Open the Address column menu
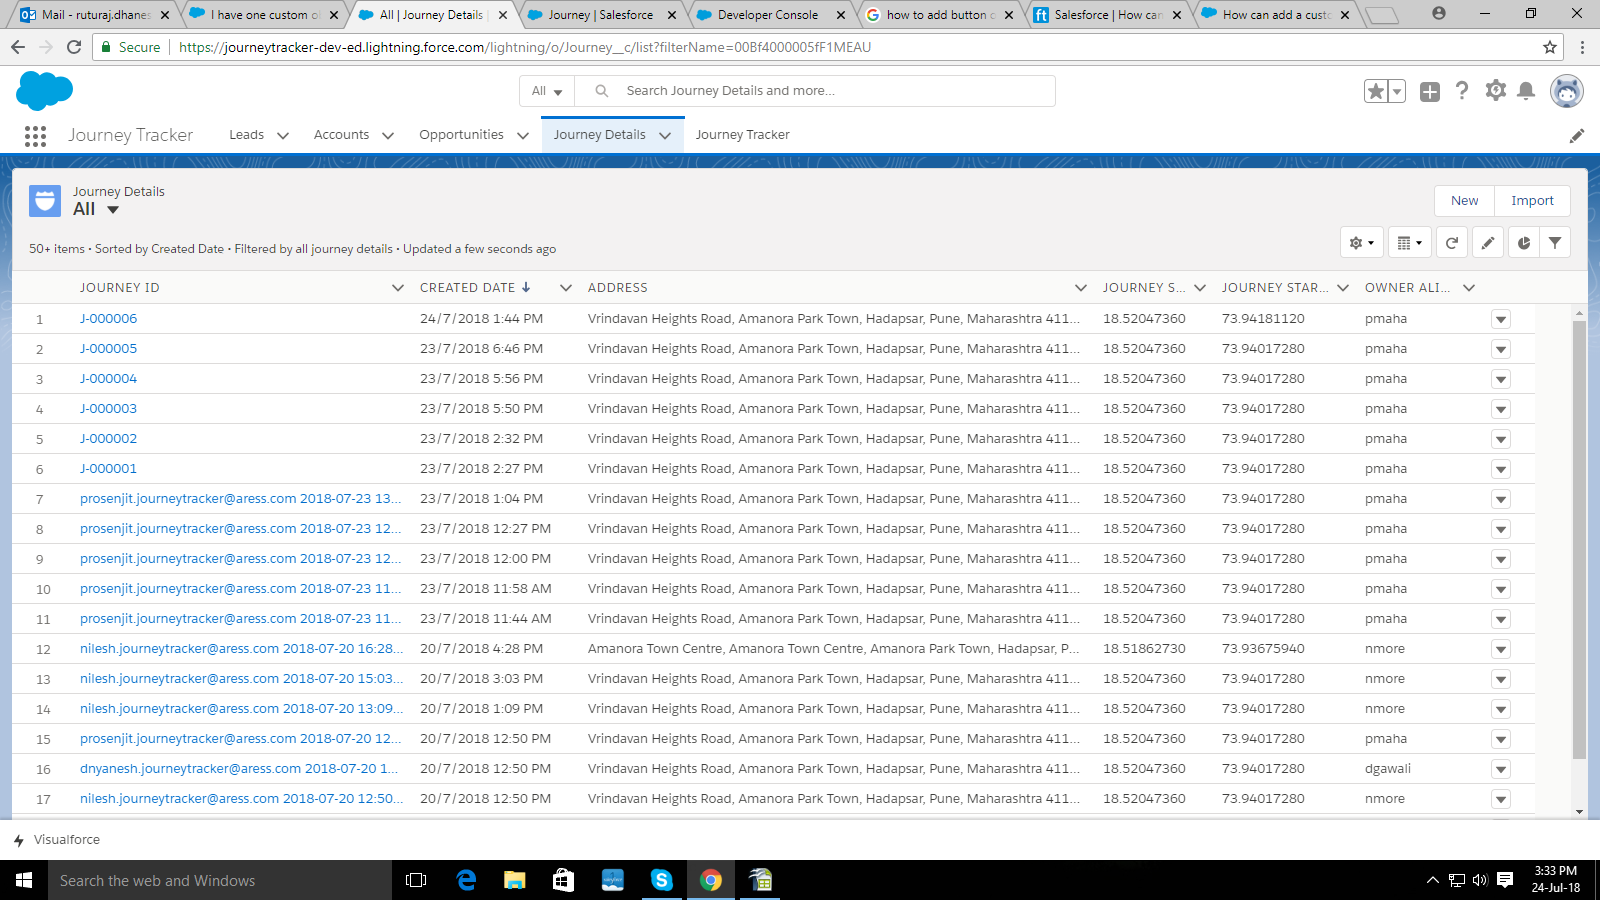 point(1081,288)
